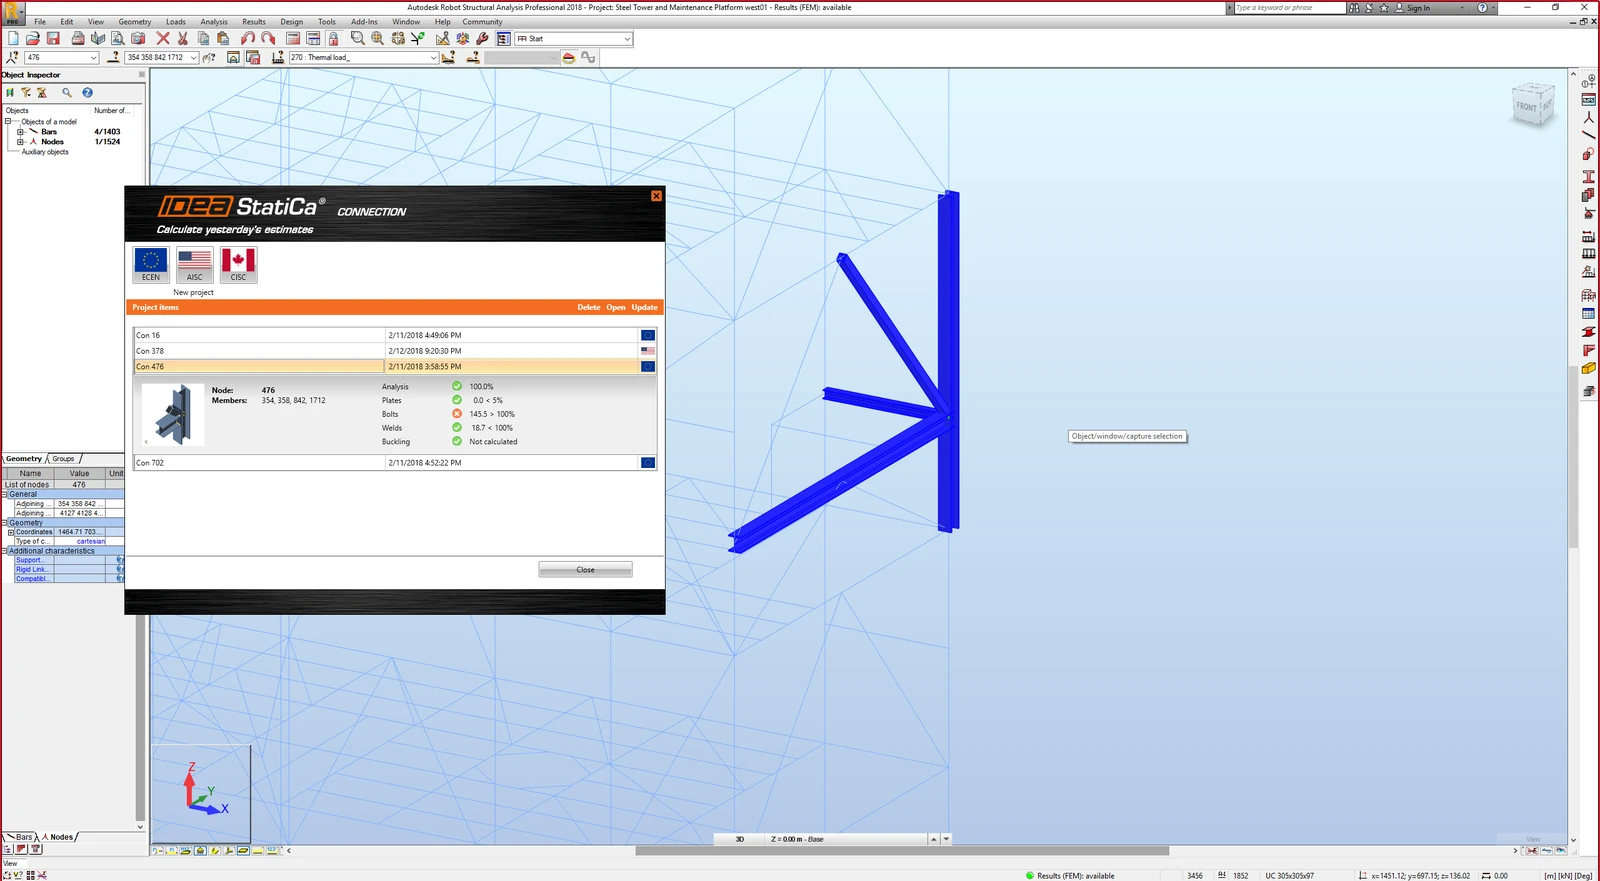This screenshot has height=881, width=1600.
Task: Switch to the Bars tab at bottom
Action: coord(20,837)
